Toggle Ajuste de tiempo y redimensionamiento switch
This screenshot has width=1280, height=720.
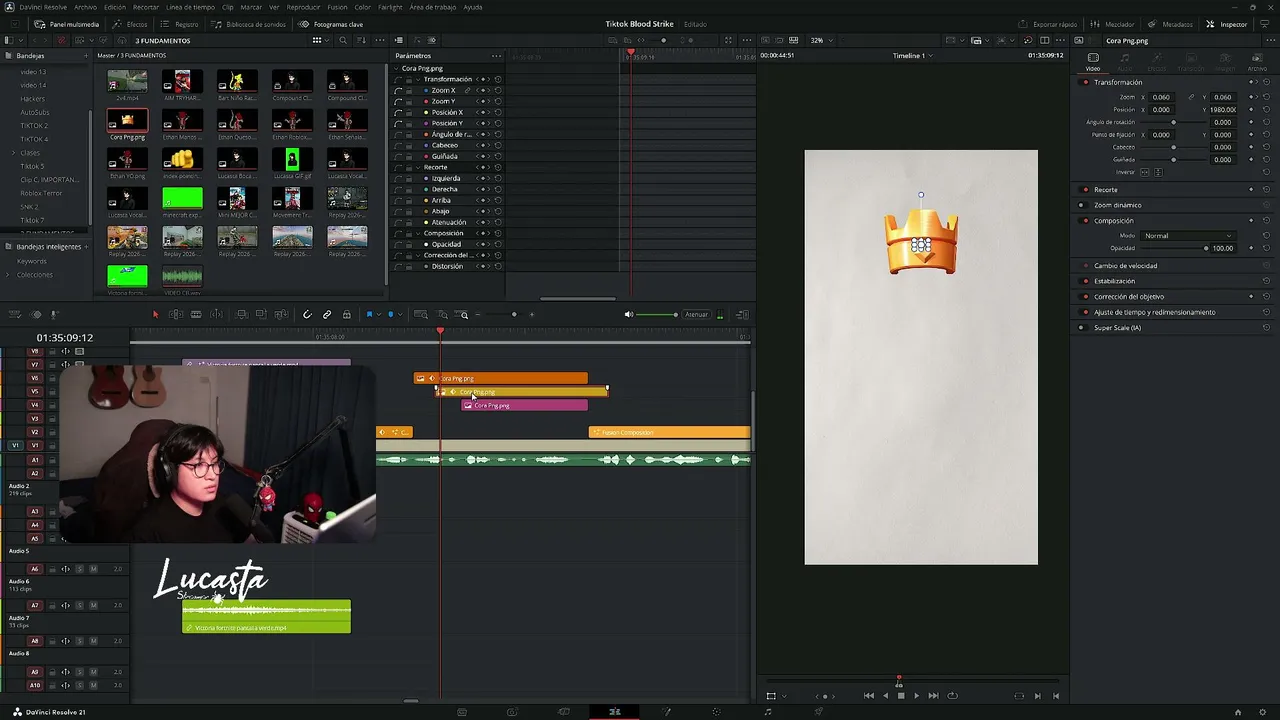click(1086, 312)
